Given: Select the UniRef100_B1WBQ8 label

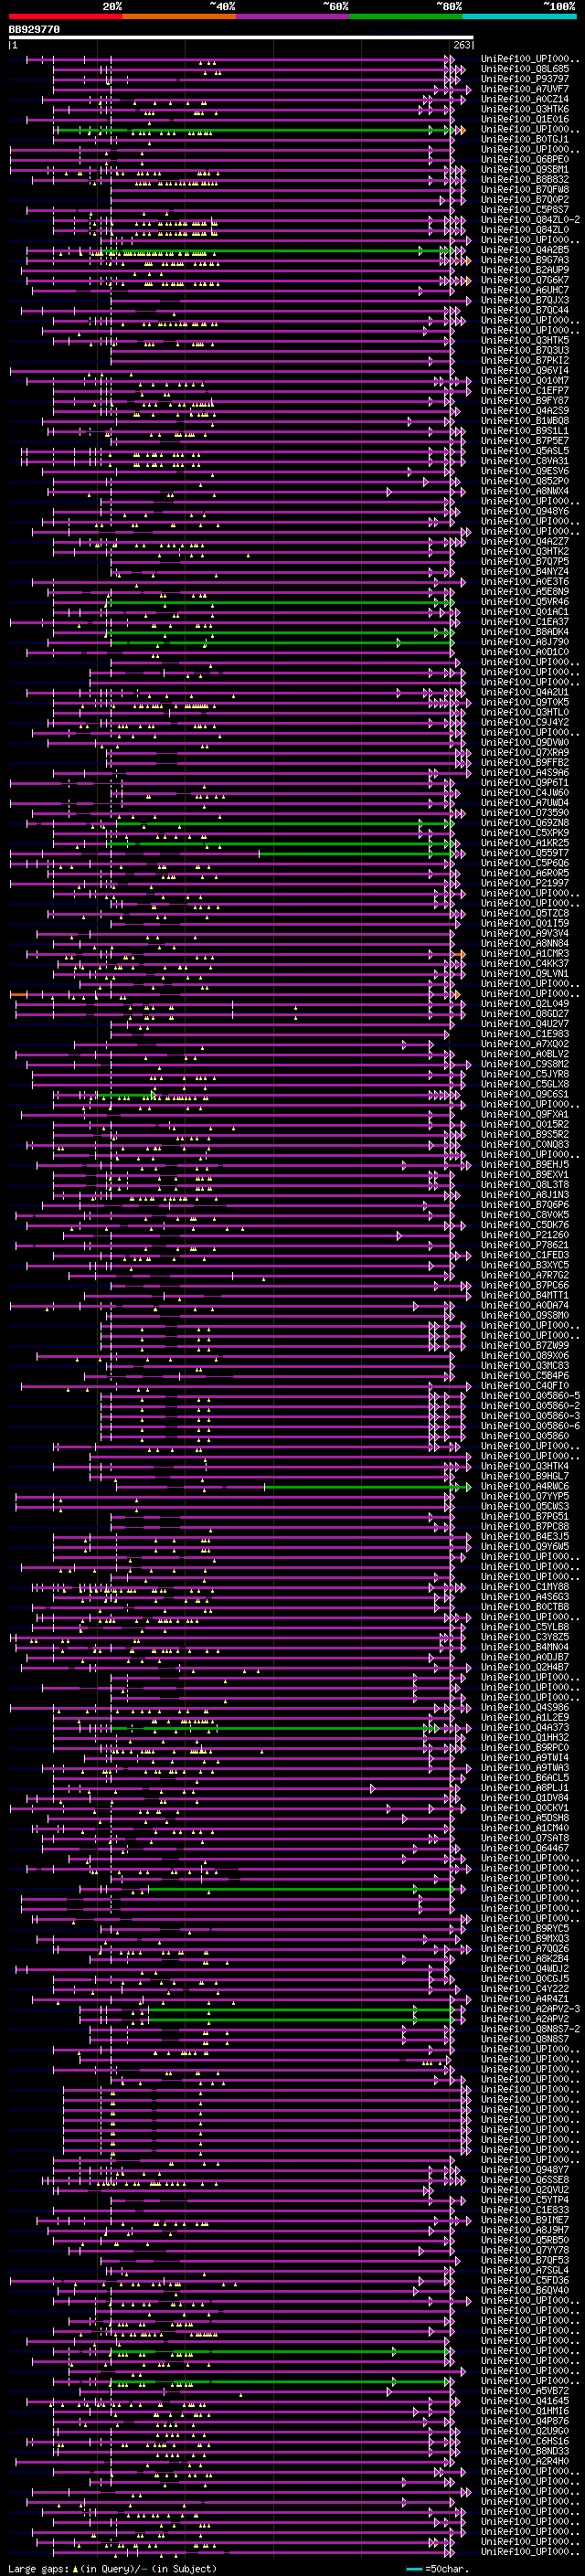Looking at the screenshot, I should click(525, 420).
